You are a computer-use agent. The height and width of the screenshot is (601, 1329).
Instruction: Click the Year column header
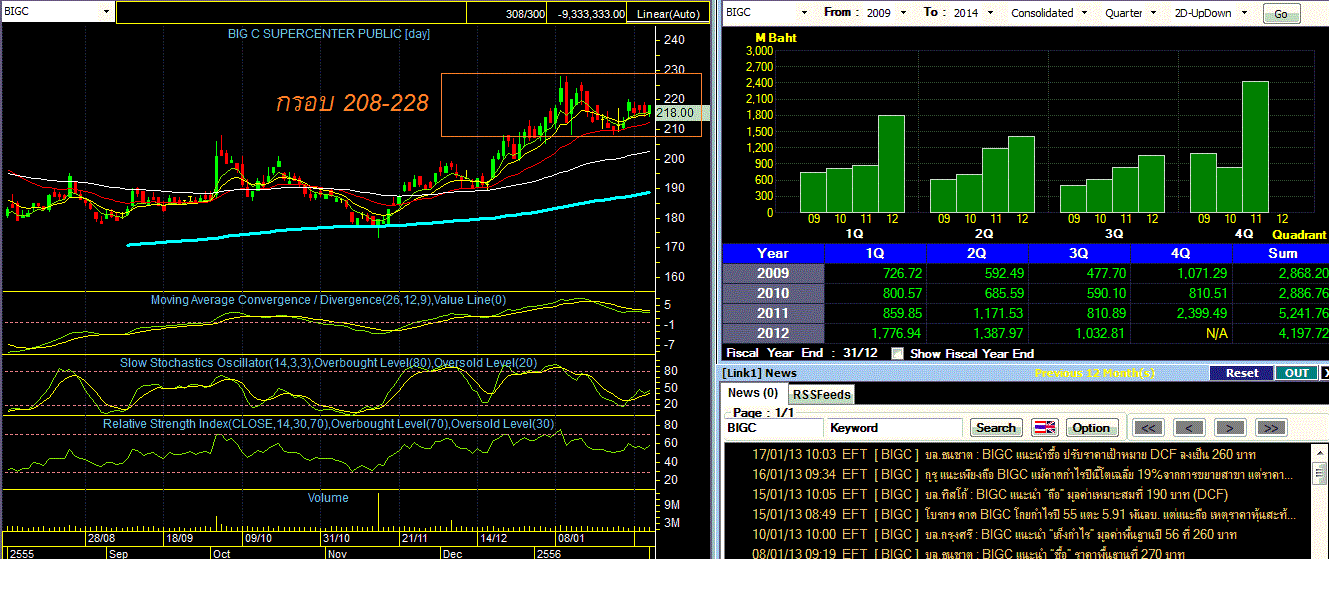(x=773, y=253)
